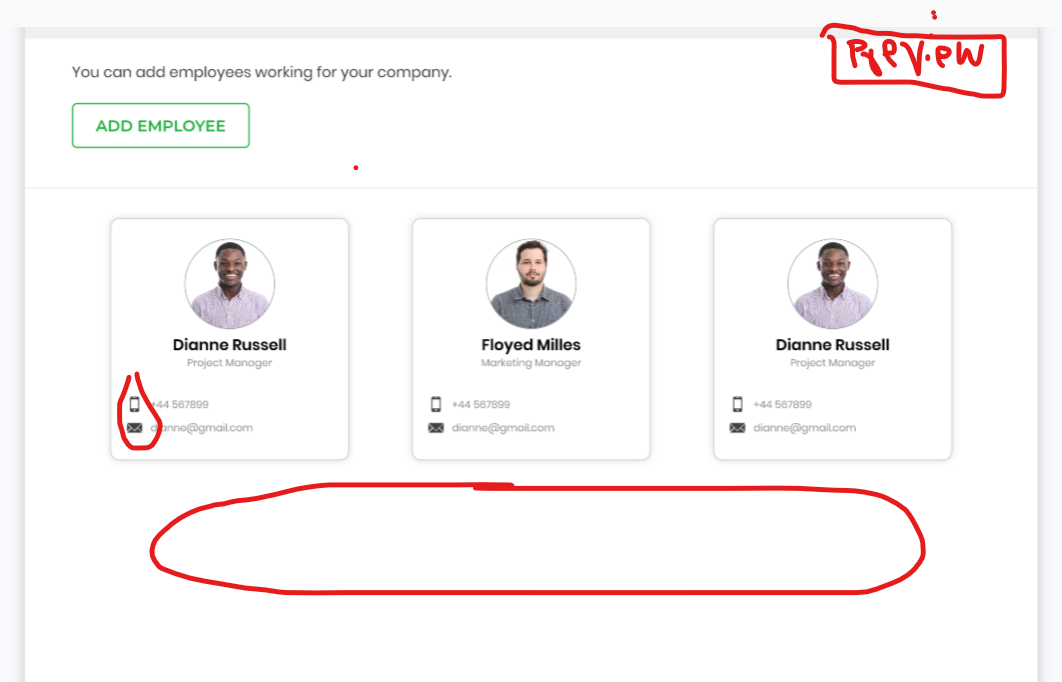Click the email address on Floyed Milles card
The width and height of the screenshot is (1062, 682).
tap(503, 428)
